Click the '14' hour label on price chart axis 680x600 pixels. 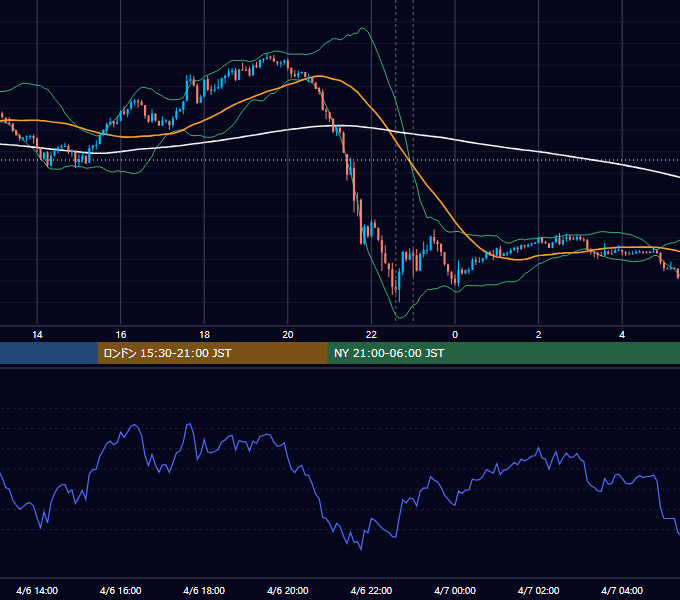(x=37, y=335)
